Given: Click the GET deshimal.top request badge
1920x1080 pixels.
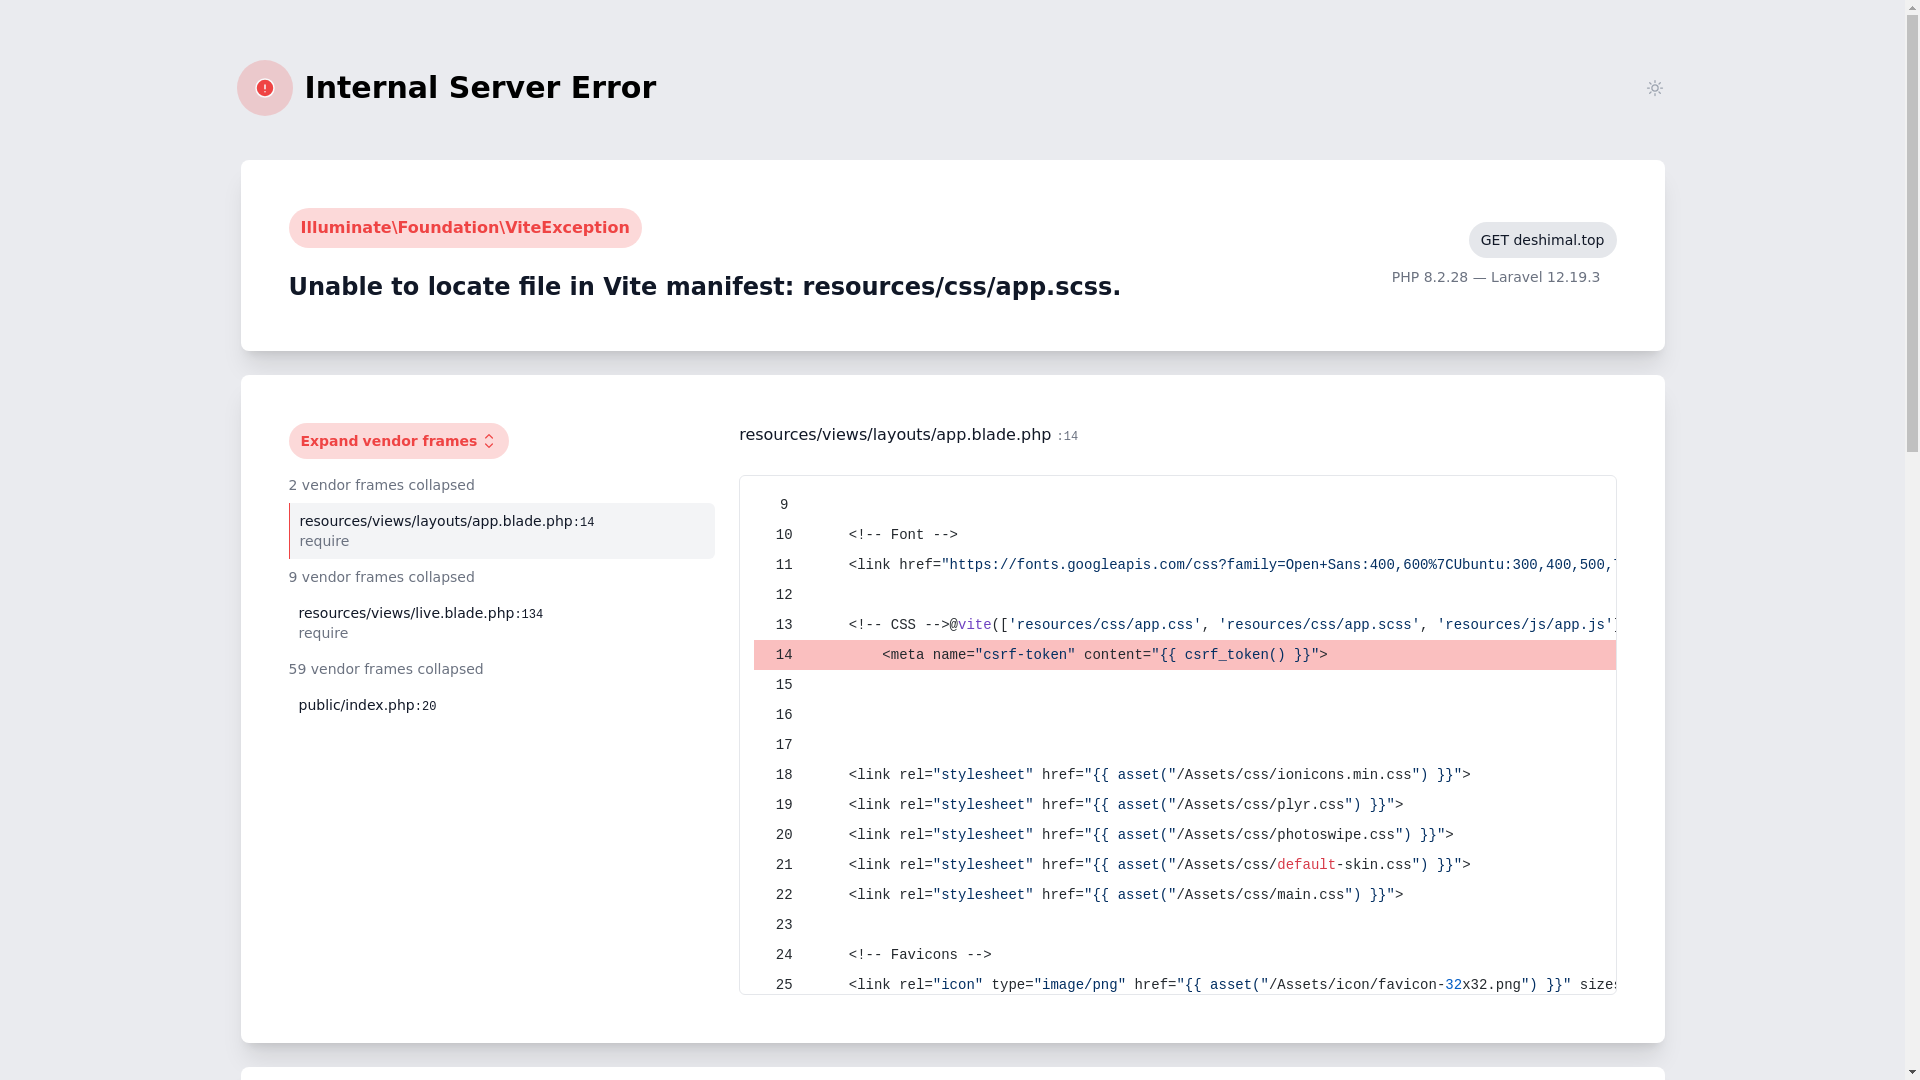Looking at the screenshot, I should tap(1542, 240).
